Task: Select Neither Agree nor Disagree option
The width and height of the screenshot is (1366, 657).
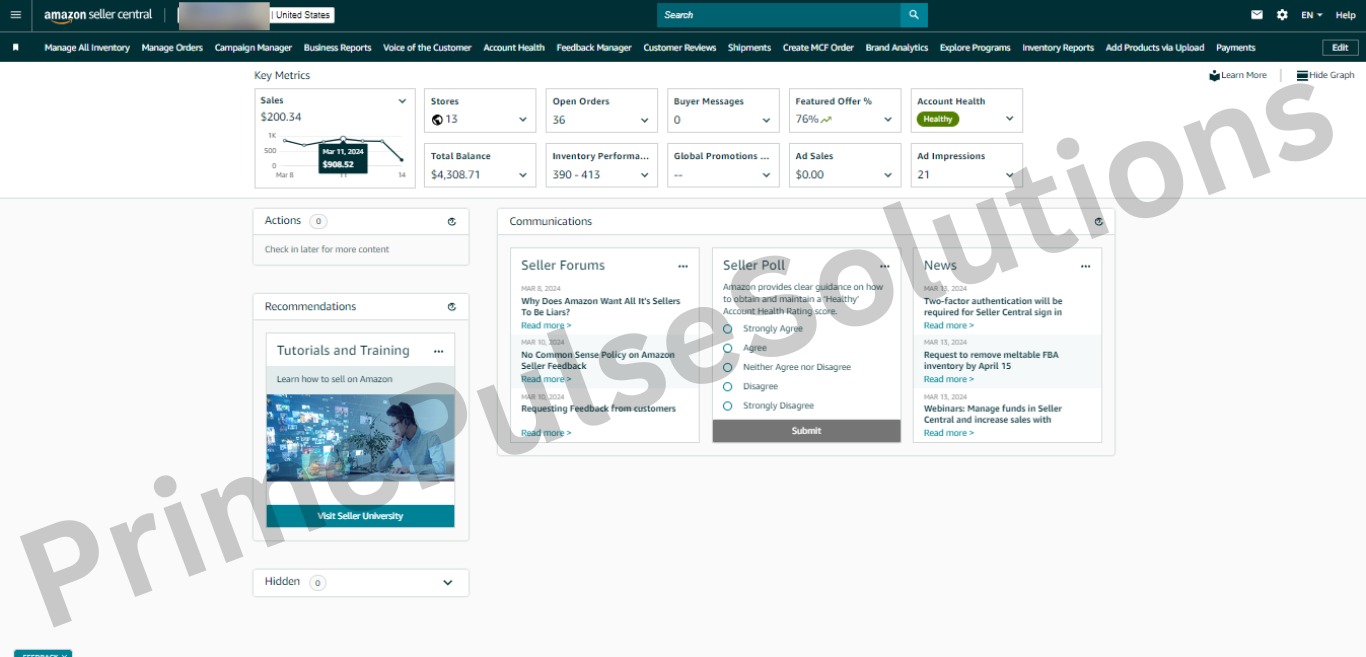Action: click(728, 367)
